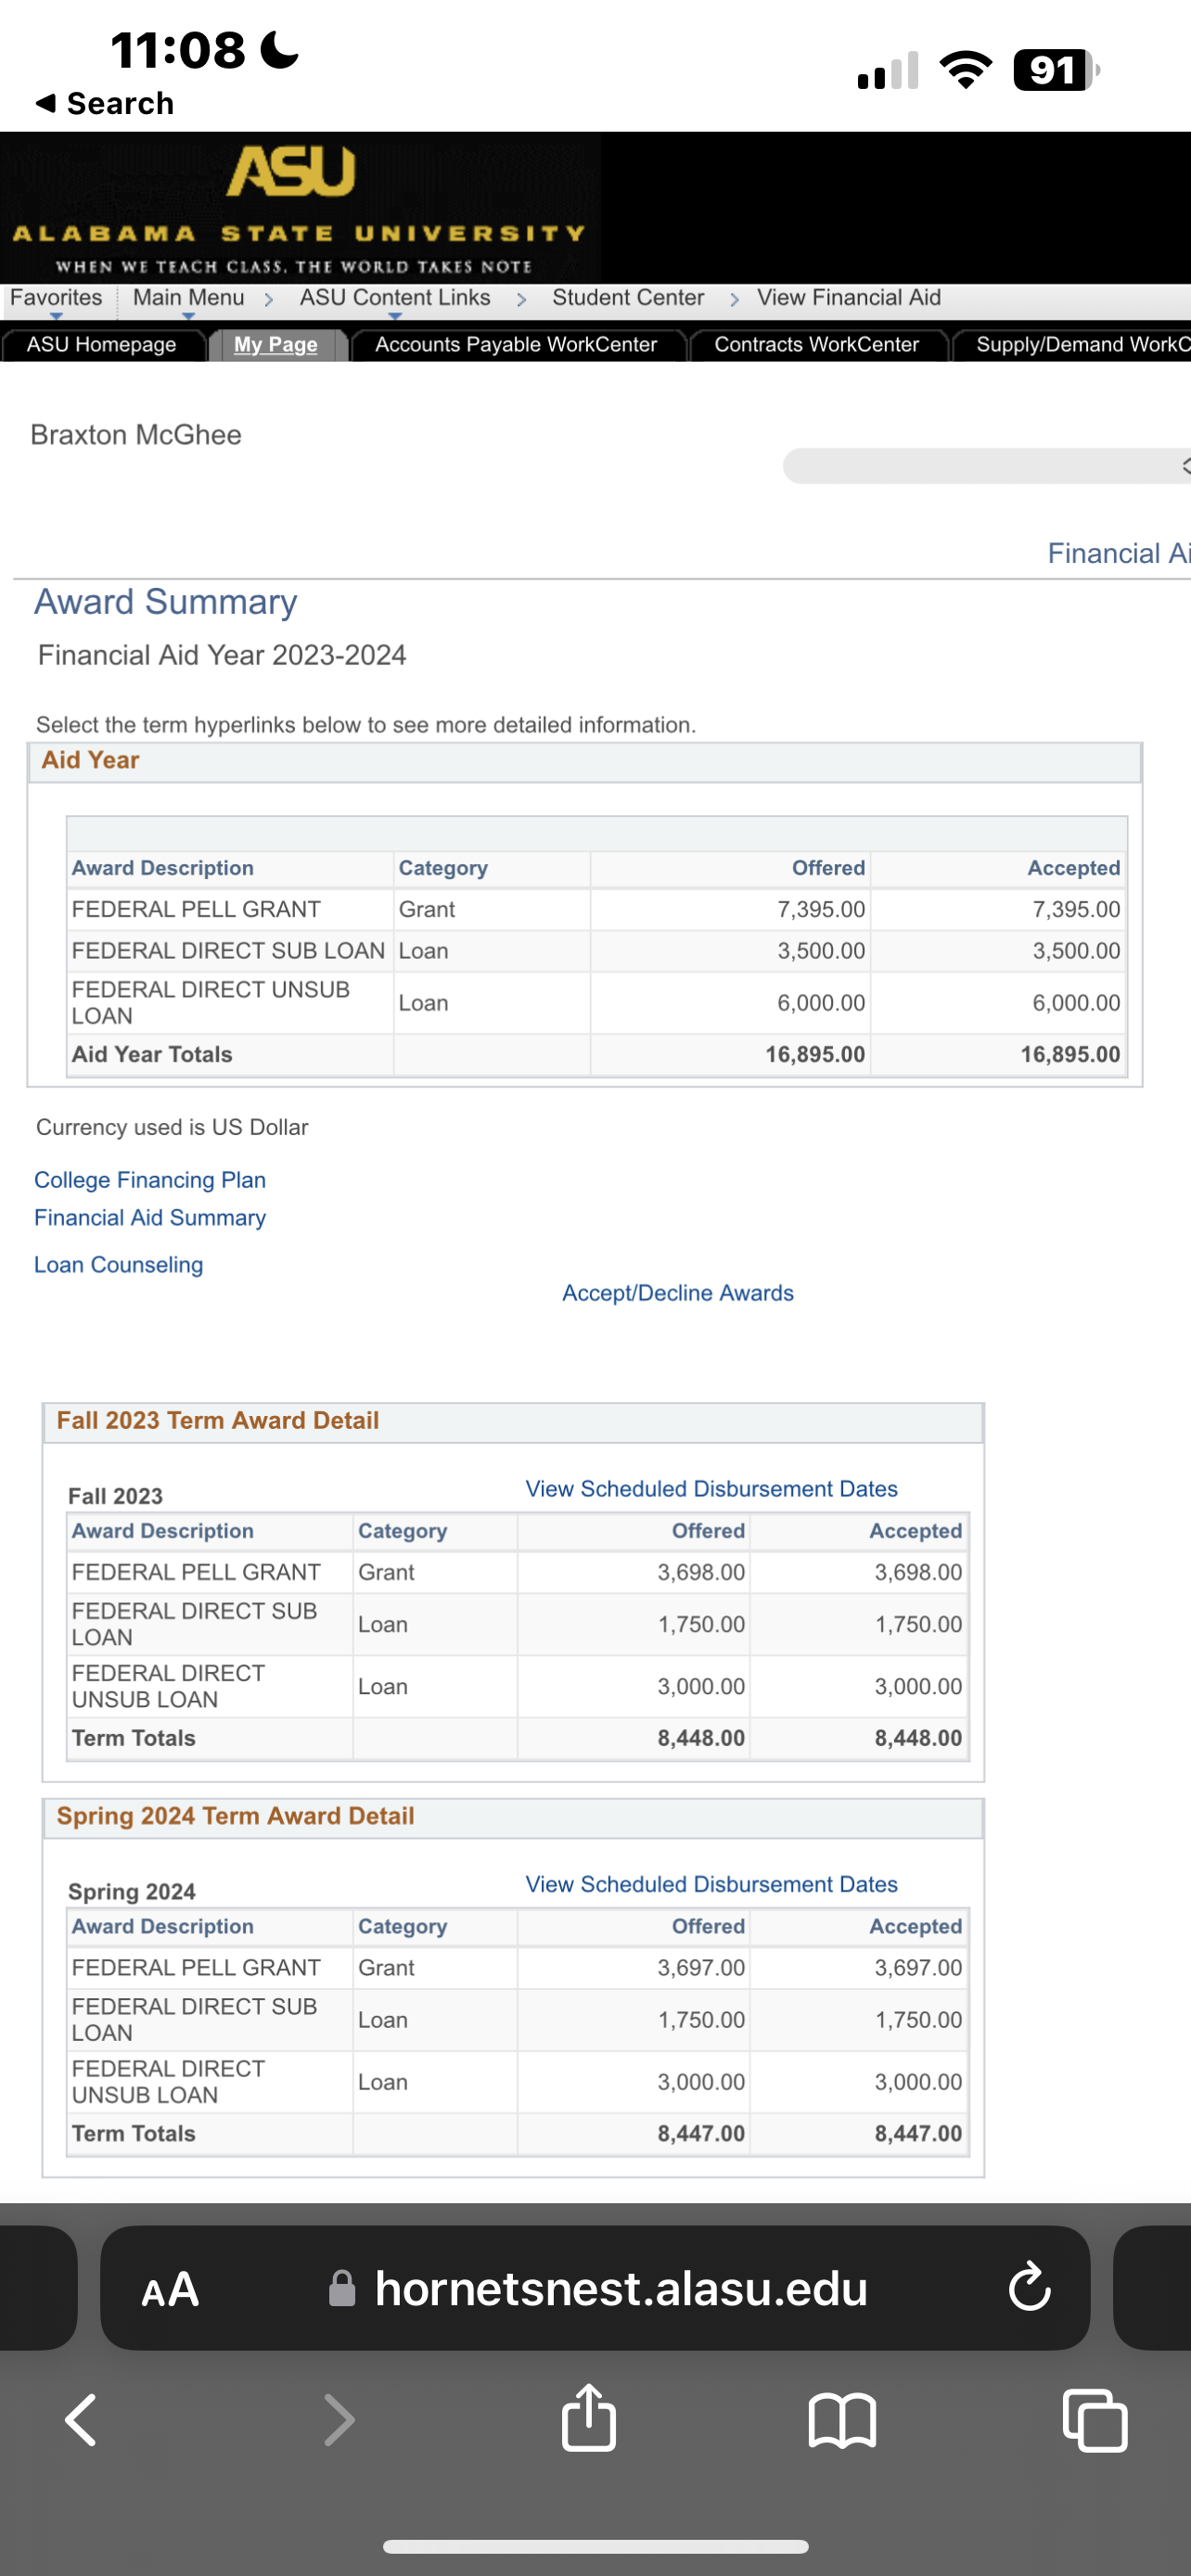This screenshot has width=1191, height=2576.
Task: Tap the padlock icon in address bar
Action: pos(342,2288)
